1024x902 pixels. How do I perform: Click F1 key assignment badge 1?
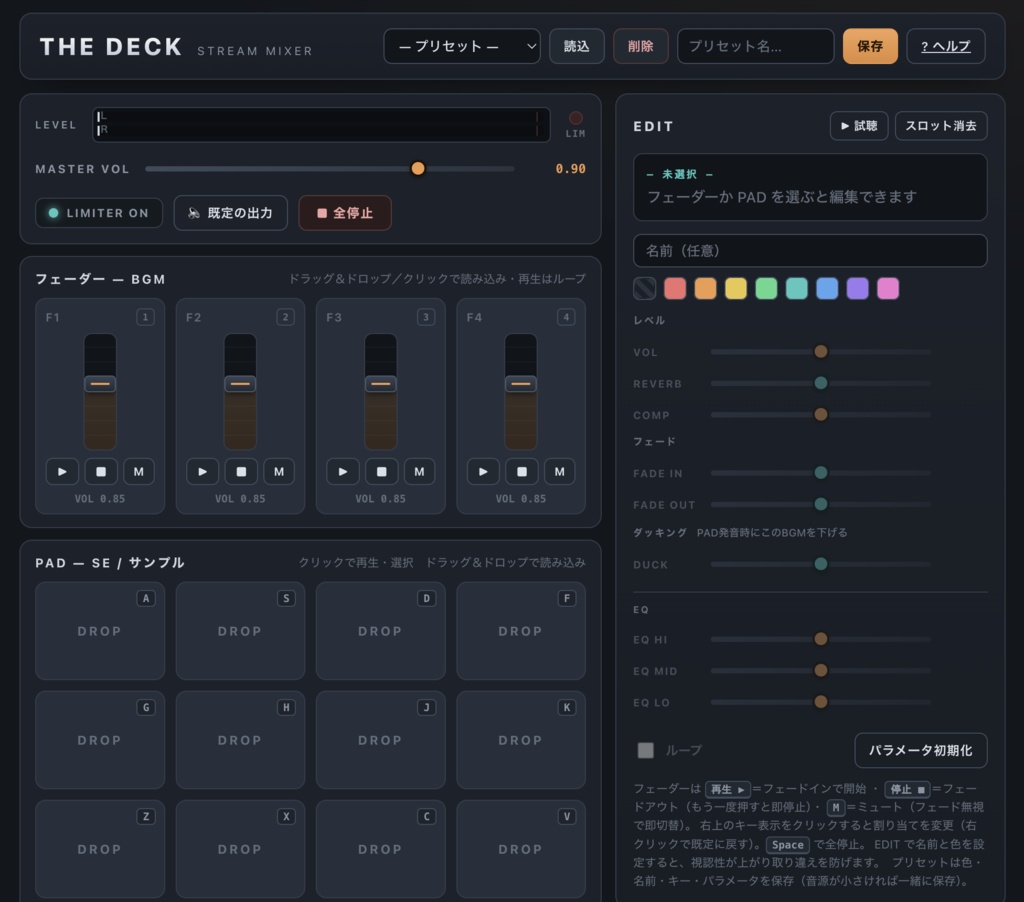[145, 317]
